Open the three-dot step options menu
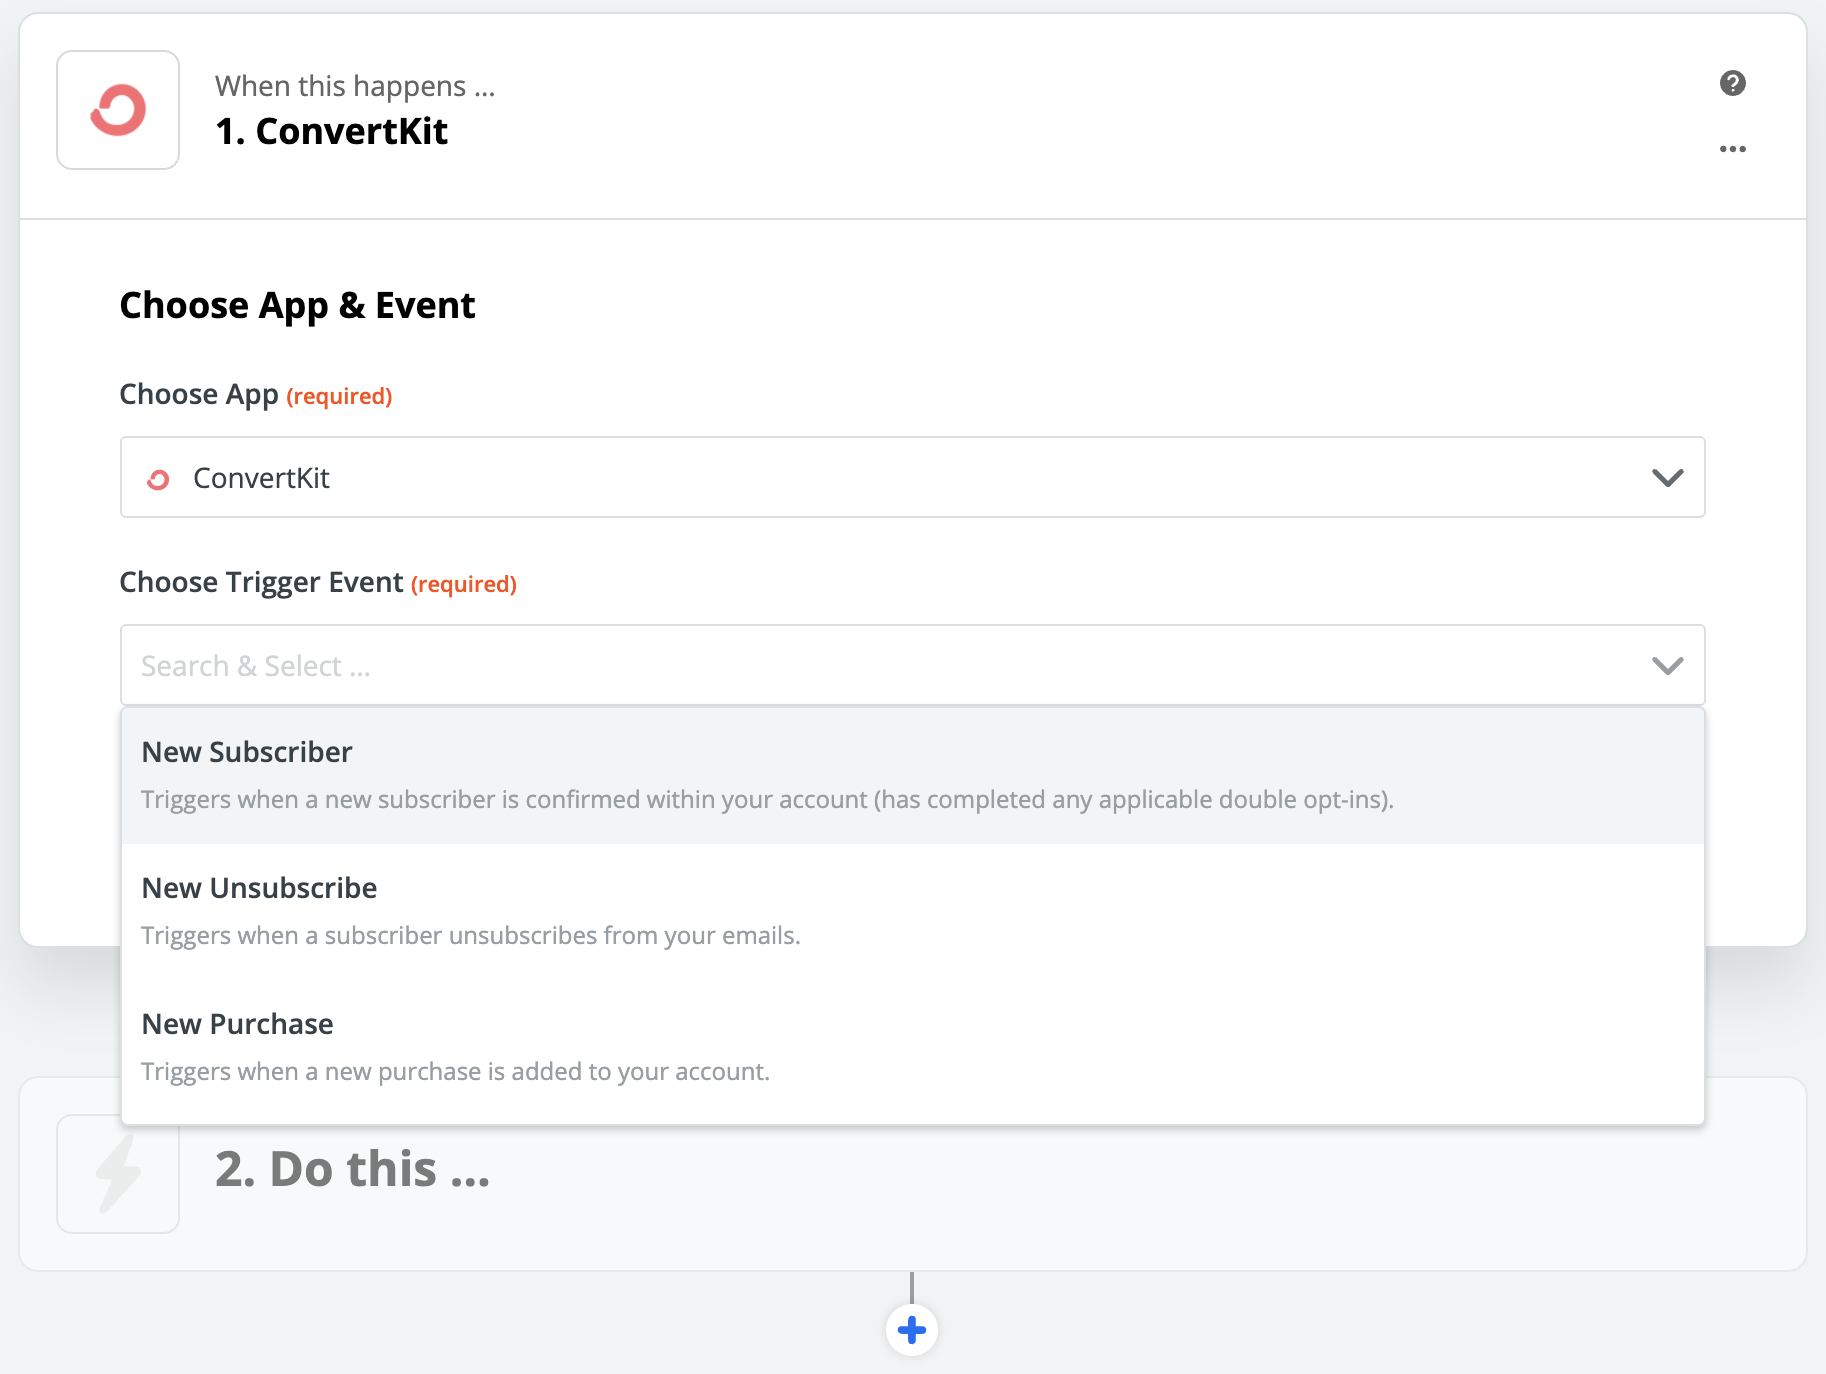Screen dimensions: 1826x1374 (1733, 149)
